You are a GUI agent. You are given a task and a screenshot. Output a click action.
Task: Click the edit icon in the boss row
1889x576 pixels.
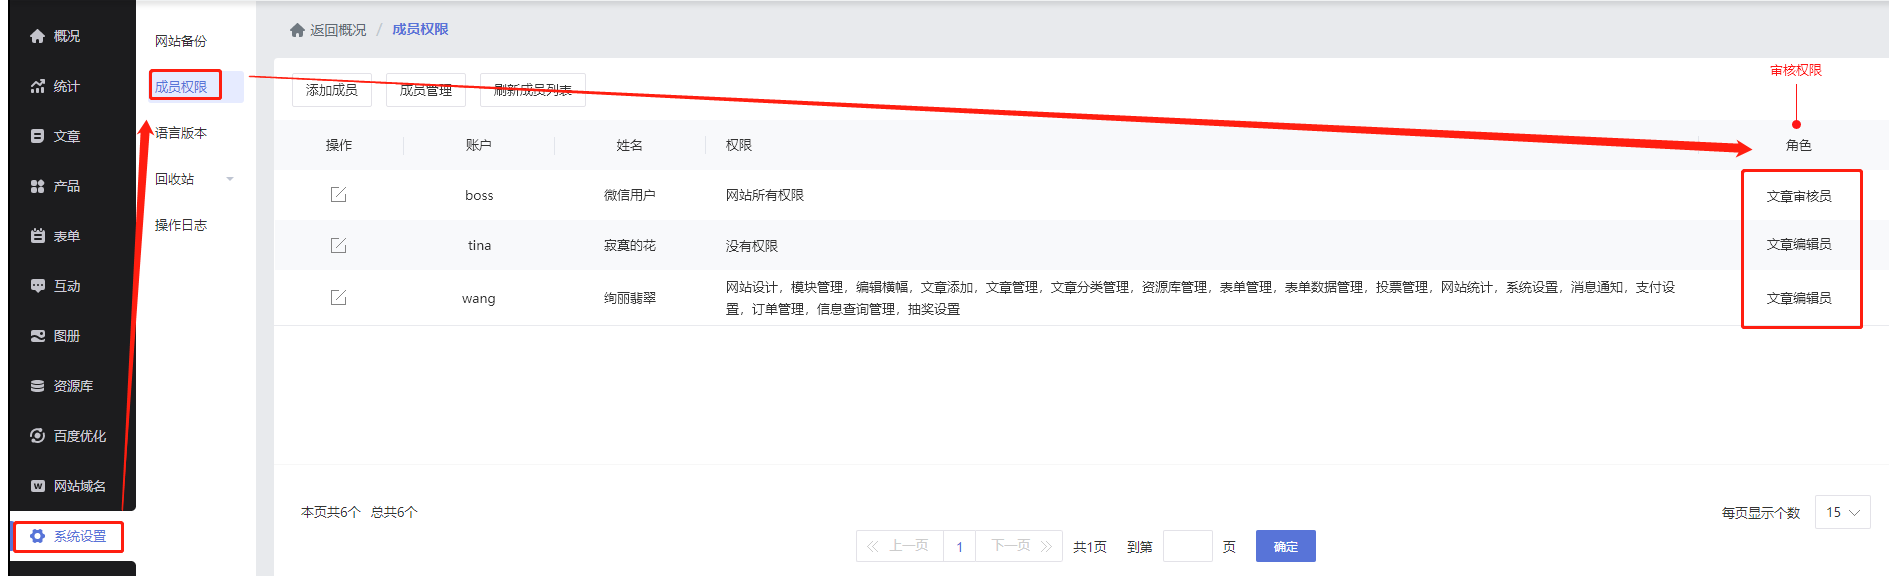(339, 194)
